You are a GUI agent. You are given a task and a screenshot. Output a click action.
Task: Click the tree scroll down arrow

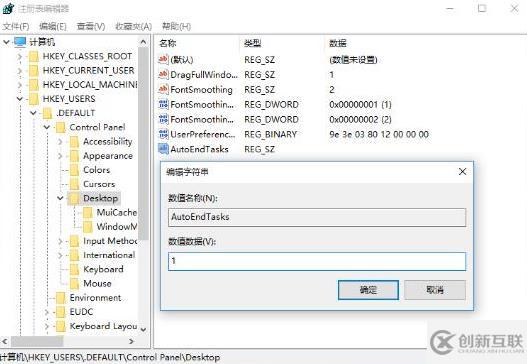tap(143, 329)
